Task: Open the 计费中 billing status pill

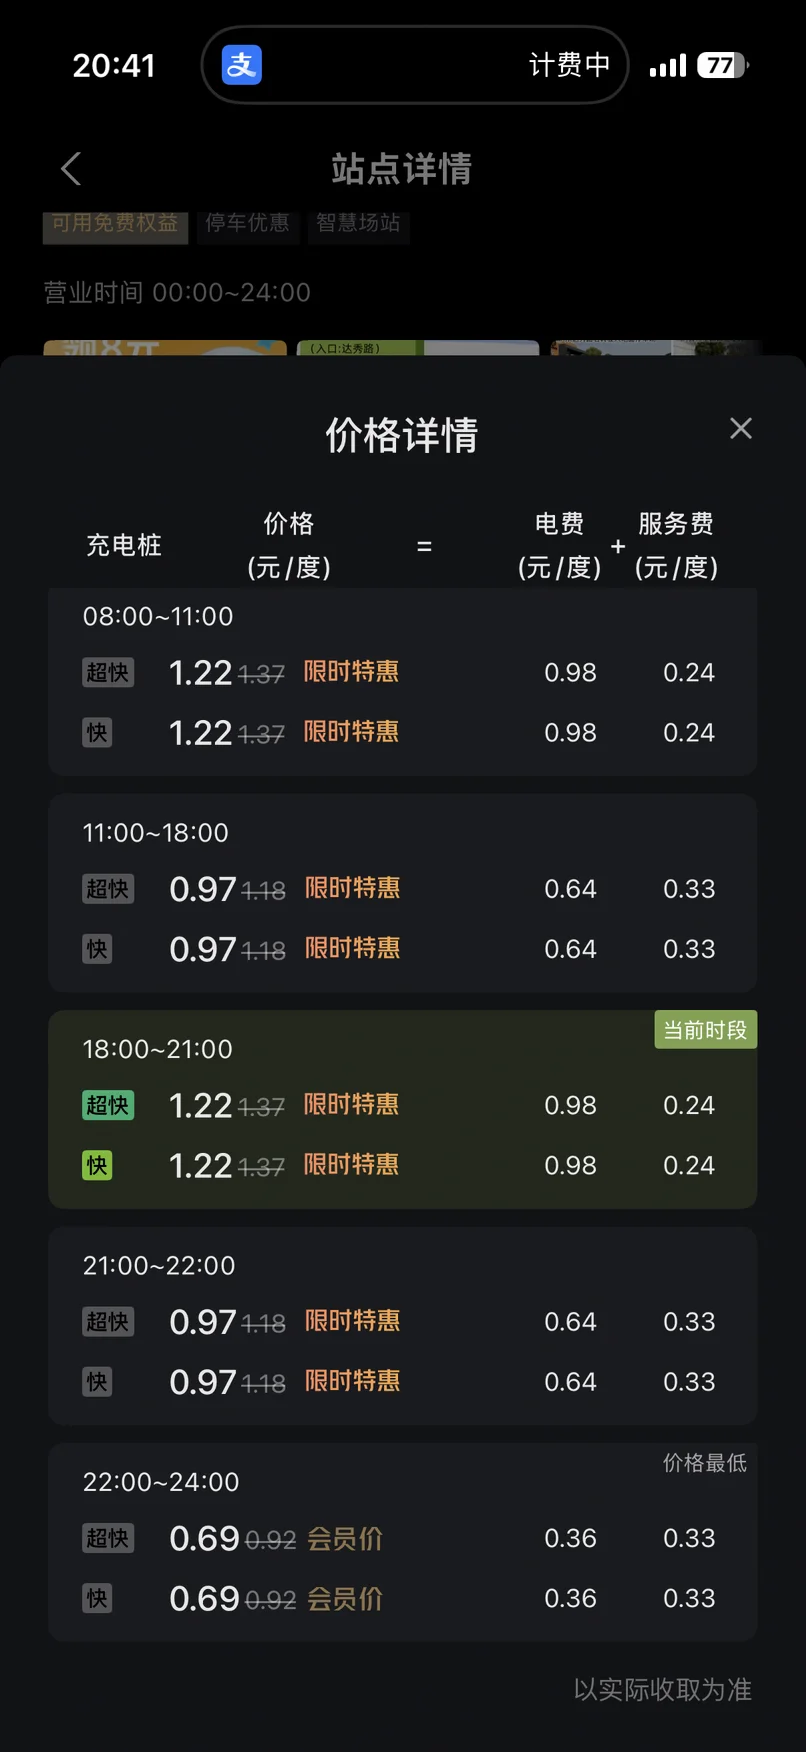Action: [568, 65]
